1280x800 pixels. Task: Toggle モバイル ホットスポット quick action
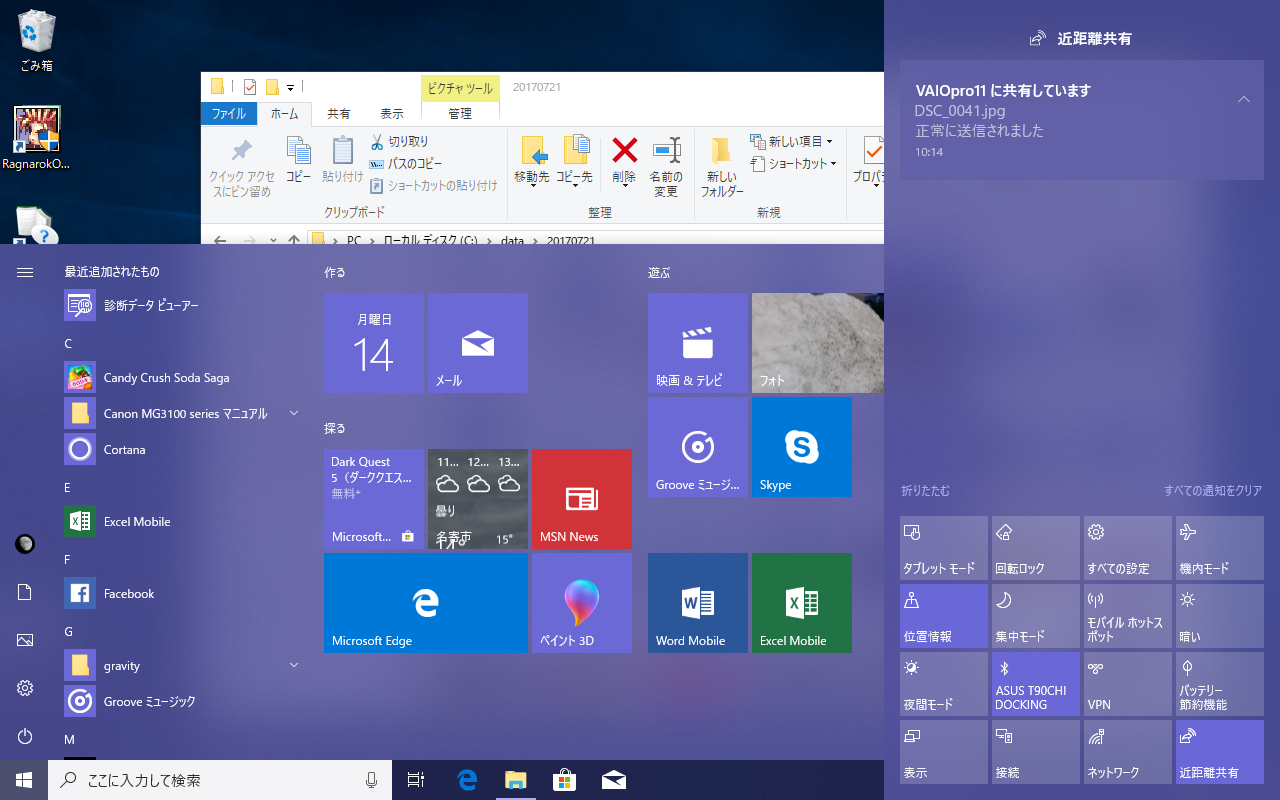tap(1128, 616)
